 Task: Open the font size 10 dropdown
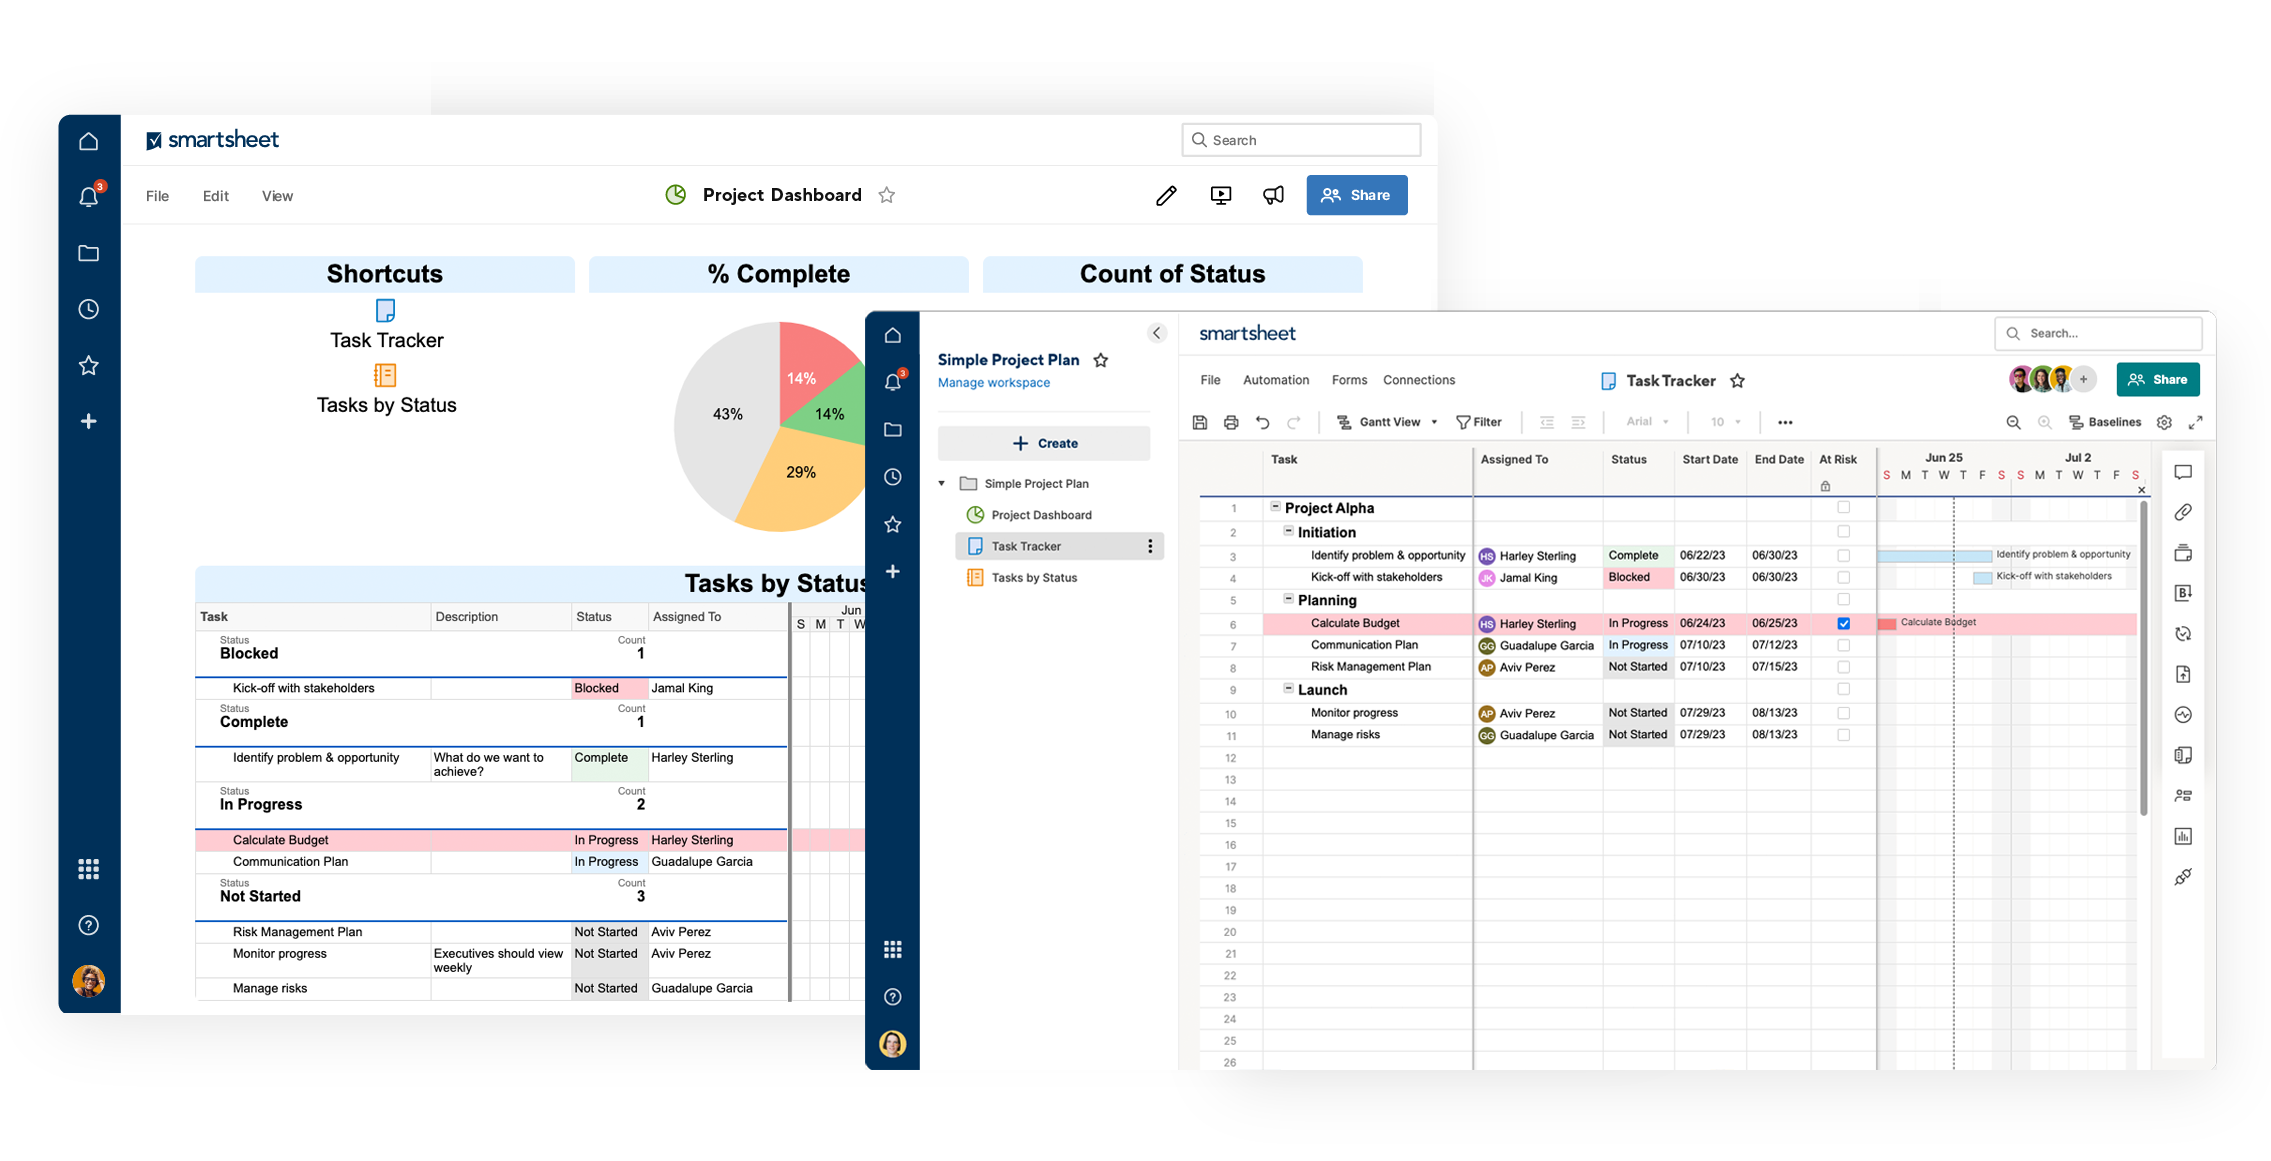(x=1725, y=422)
